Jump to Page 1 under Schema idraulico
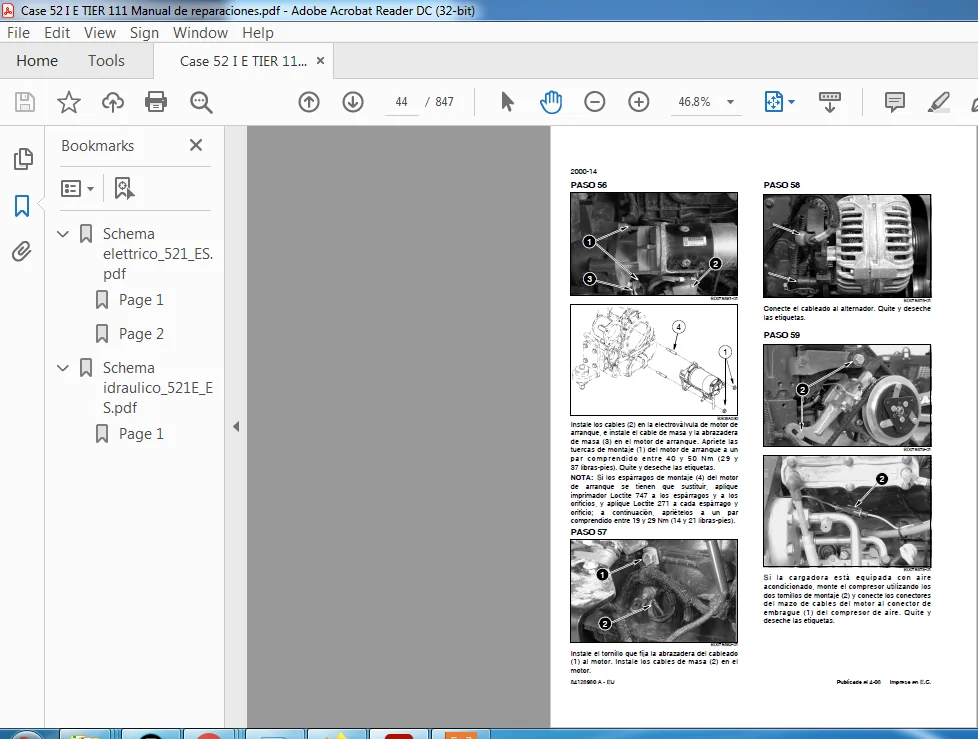Image resolution: width=978 pixels, height=739 pixels. 142,434
